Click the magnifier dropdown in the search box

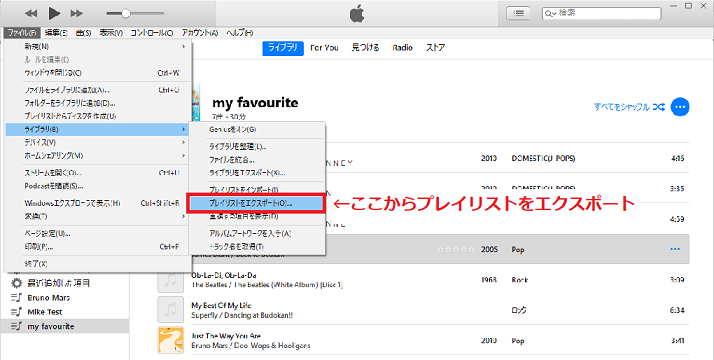click(x=551, y=14)
